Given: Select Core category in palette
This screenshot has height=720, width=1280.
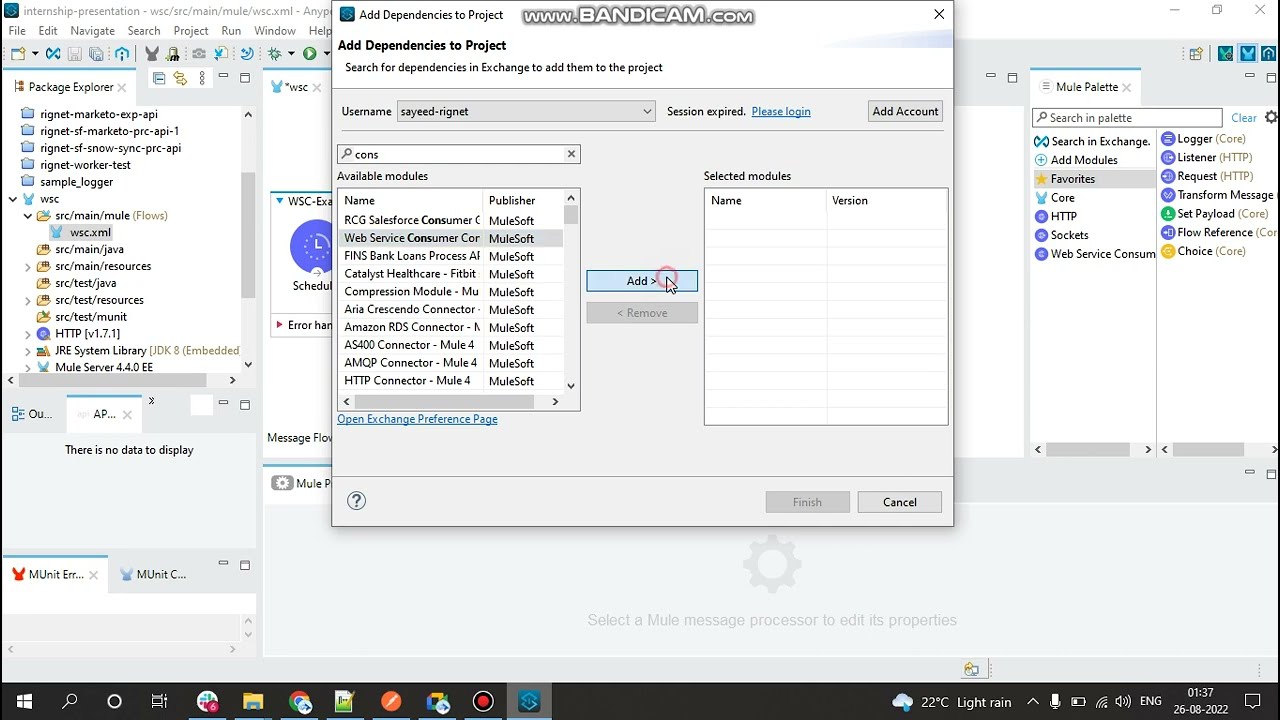Looking at the screenshot, I should (1055, 198).
